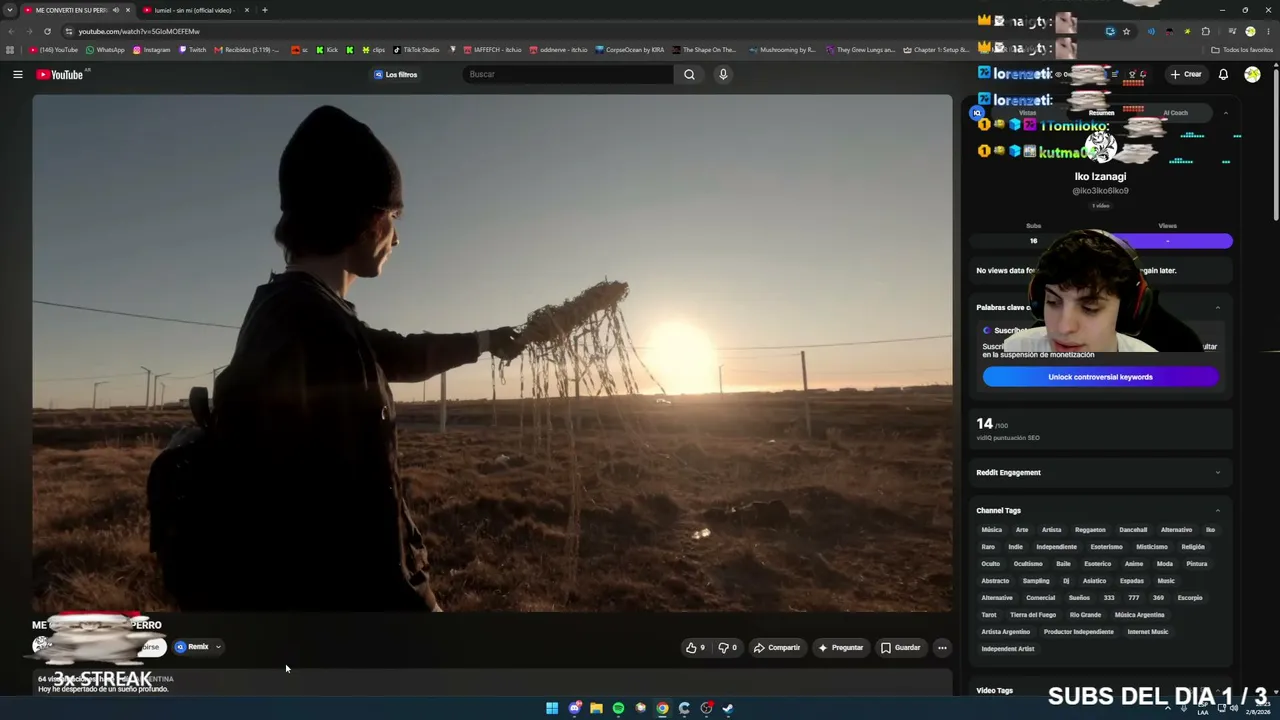Open Kick bookmark
Screen dimensions: 1280x720
pos(327,50)
